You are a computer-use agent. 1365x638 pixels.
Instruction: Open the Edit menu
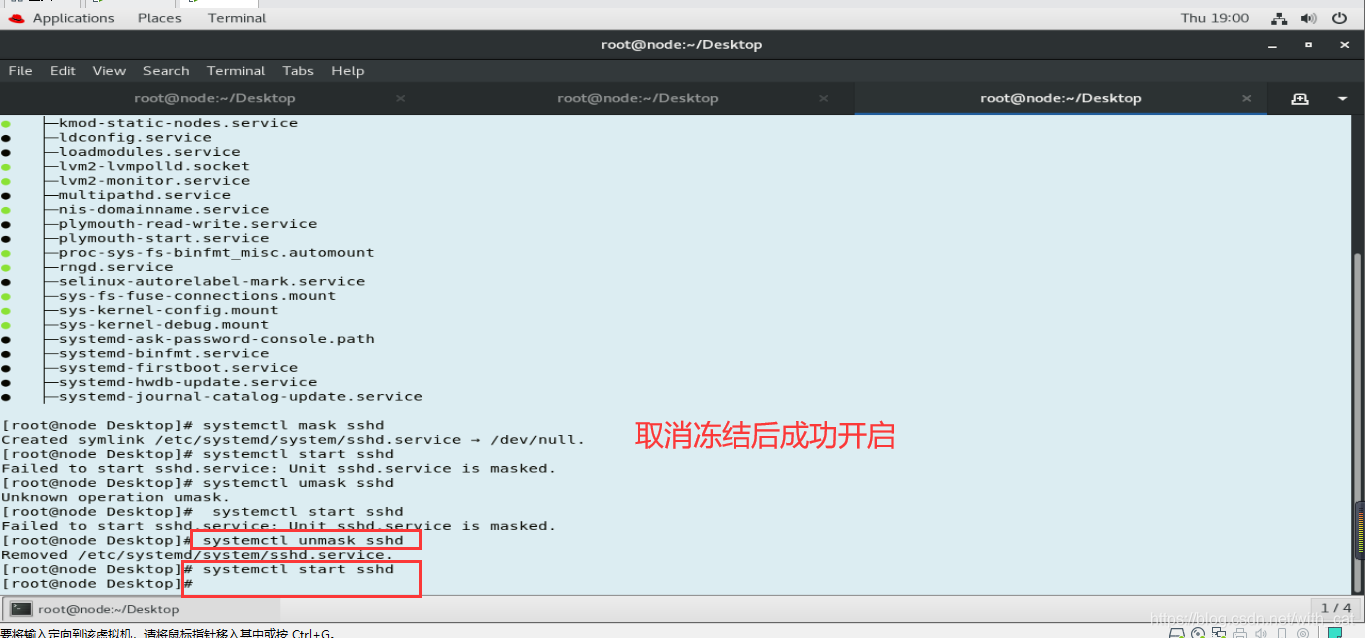tap(63, 71)
